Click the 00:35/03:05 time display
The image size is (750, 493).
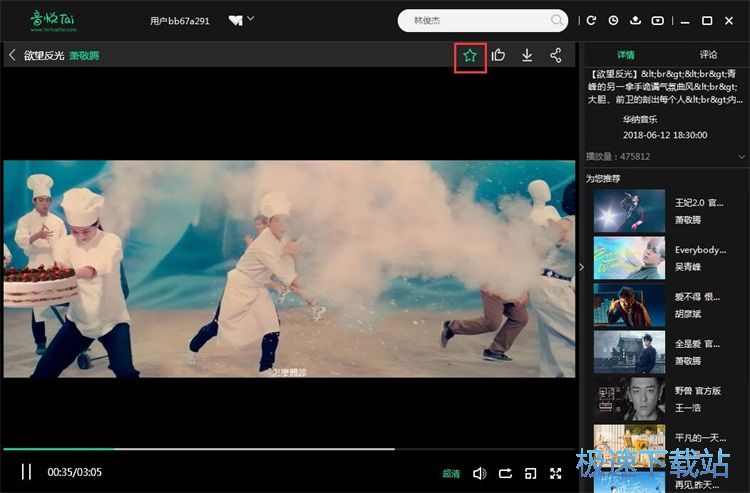click(75, 472)
